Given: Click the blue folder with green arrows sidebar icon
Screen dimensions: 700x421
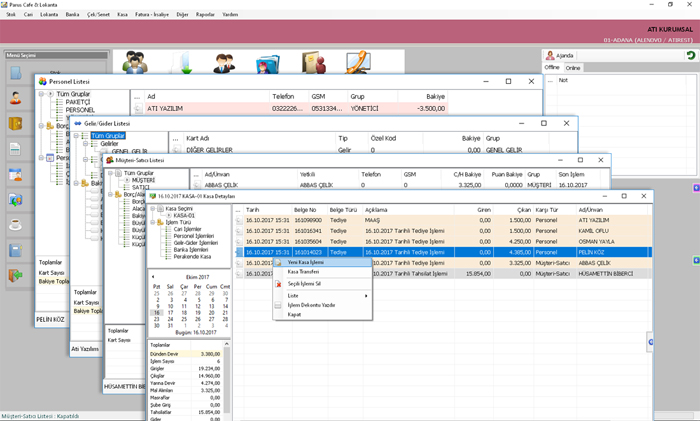Looking at the screenshot, I should pos(16,200).
